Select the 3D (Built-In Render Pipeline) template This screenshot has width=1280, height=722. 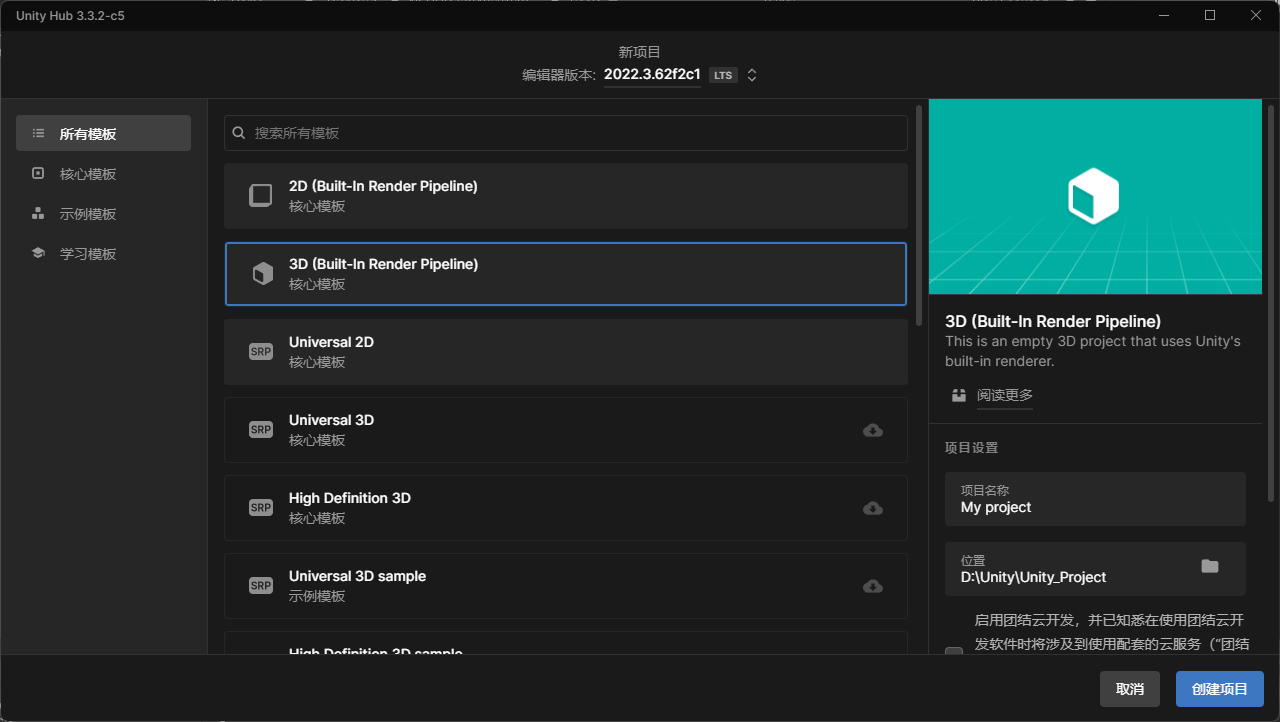[566, 274]
